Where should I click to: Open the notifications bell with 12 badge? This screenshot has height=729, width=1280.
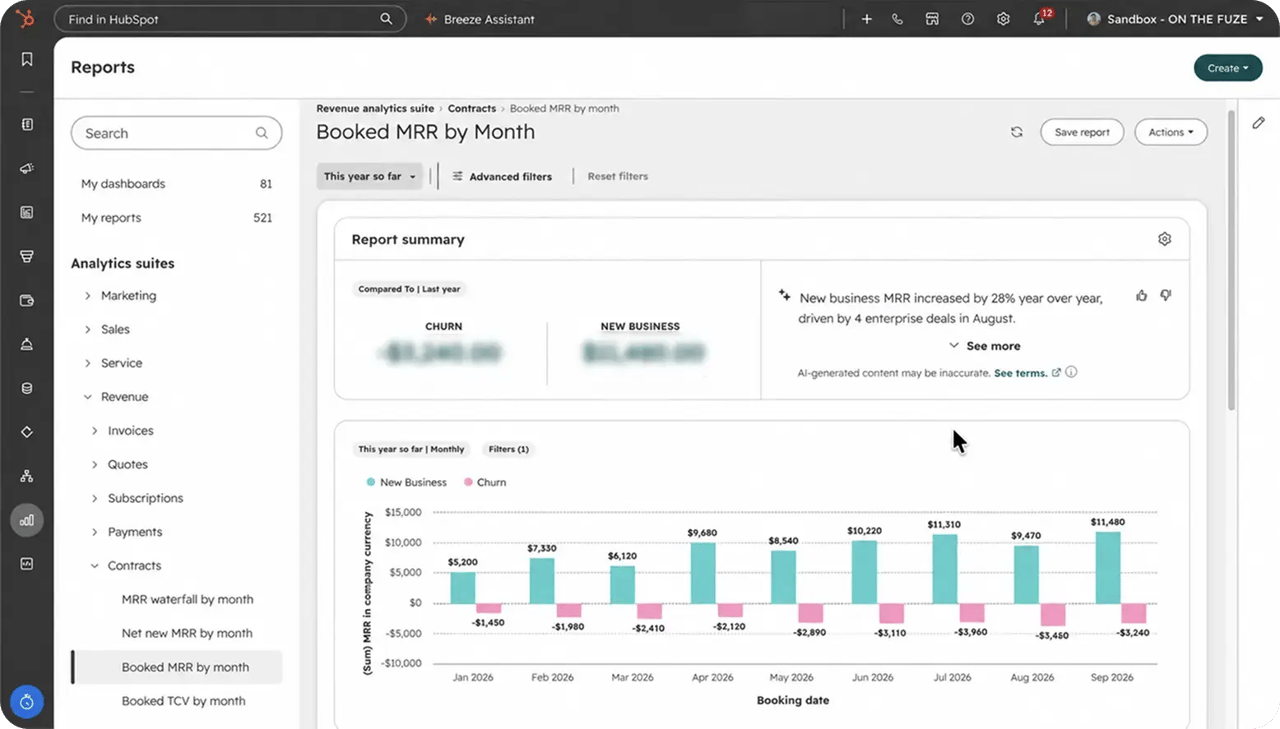[x=1041, y=18]
